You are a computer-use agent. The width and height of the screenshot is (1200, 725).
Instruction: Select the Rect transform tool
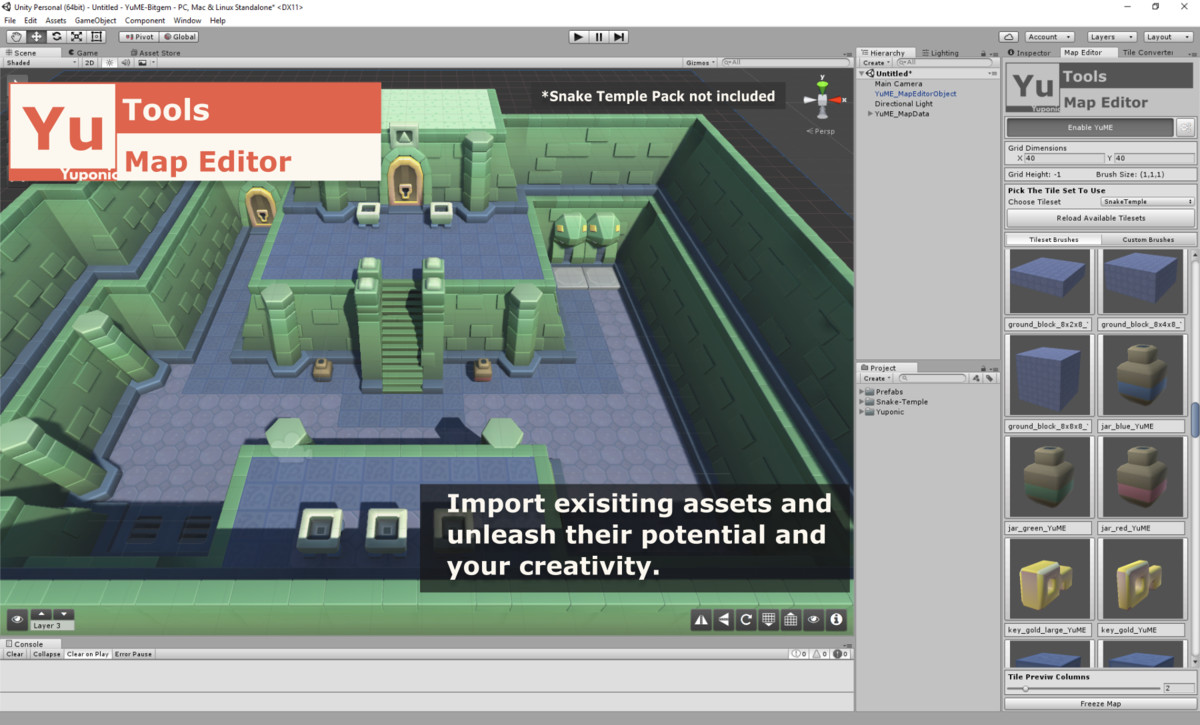tap(96, 37)
